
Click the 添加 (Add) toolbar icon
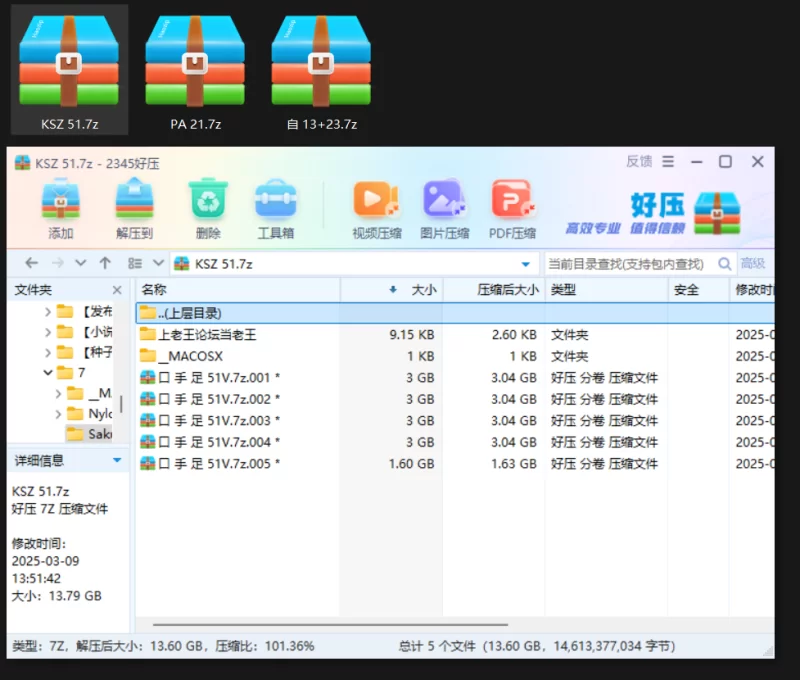pos(61,209)
